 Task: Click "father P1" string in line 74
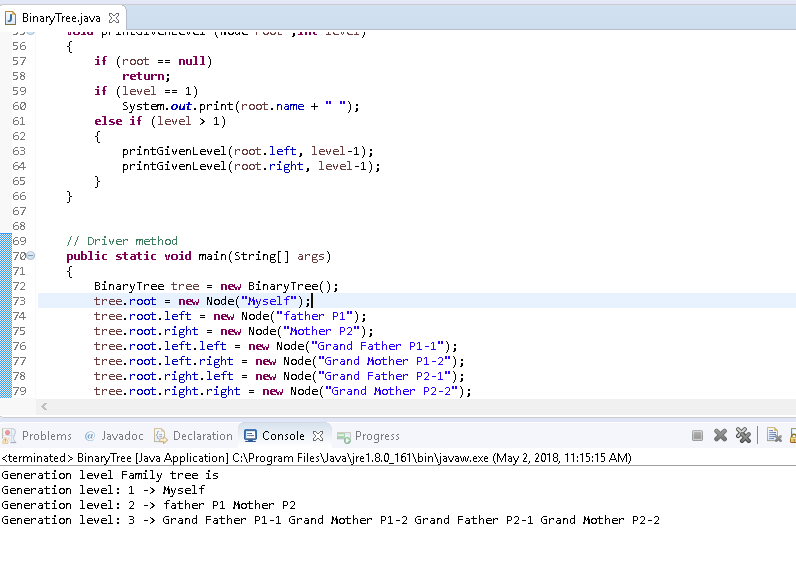point(314,316)
